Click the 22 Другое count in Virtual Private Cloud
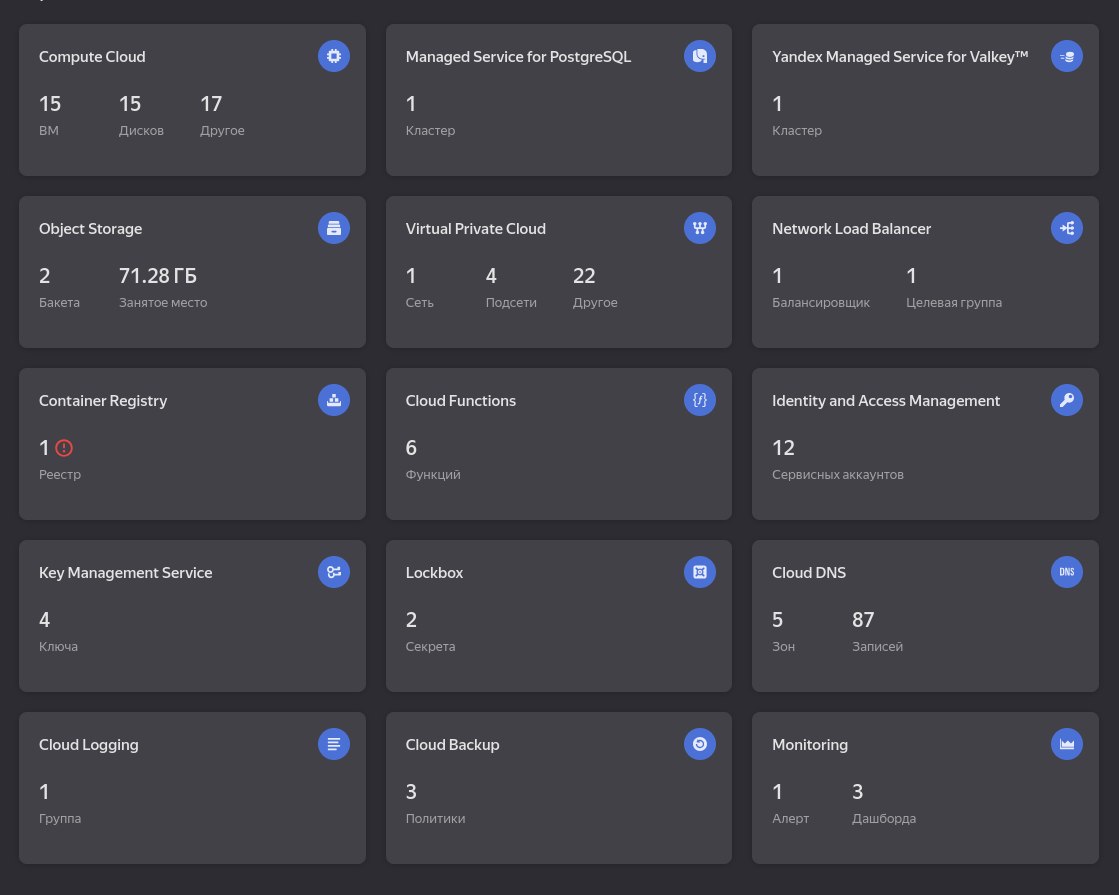Image resolution: width=1119 pixels, height=895 pixels. point(595,286)
